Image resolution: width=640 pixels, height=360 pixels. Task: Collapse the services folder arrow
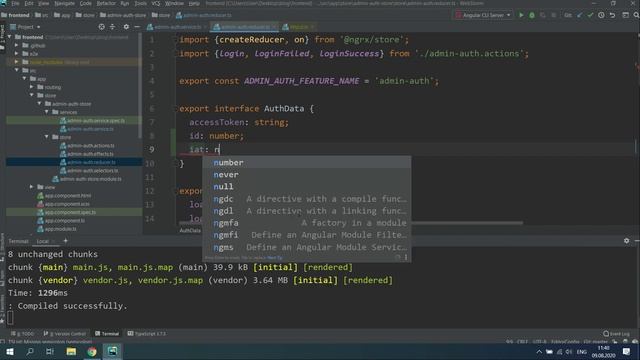pos(47,112)
